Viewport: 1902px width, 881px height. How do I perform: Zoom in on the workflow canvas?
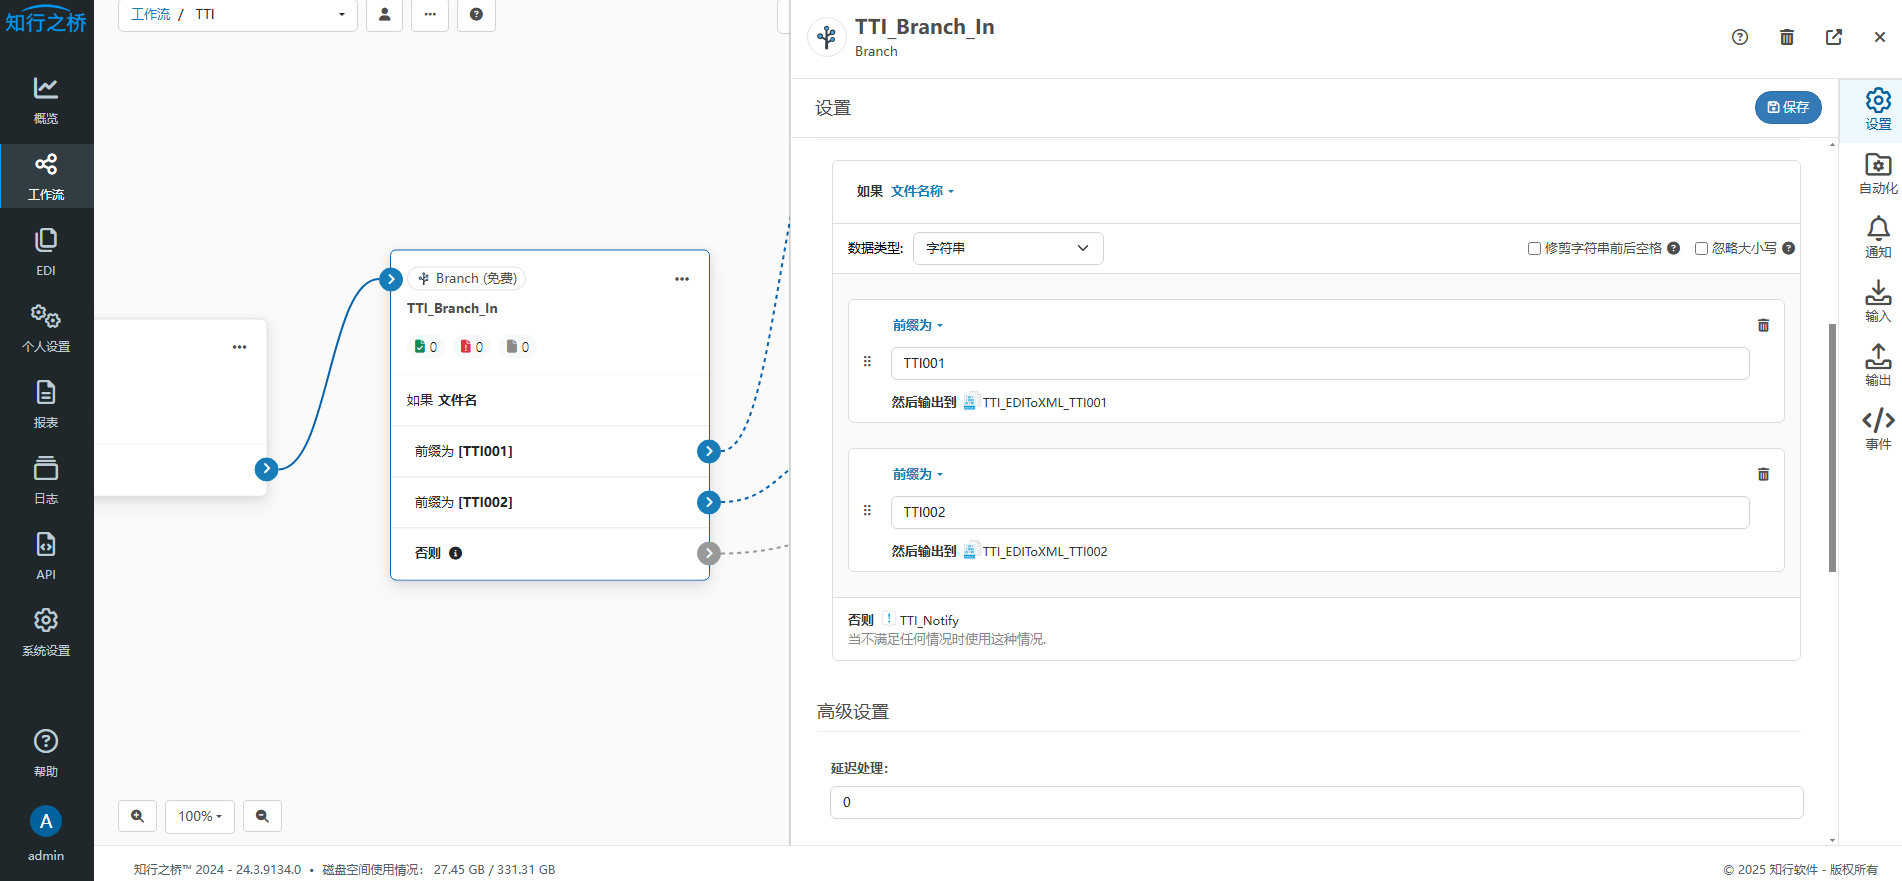tap(138, 816)
